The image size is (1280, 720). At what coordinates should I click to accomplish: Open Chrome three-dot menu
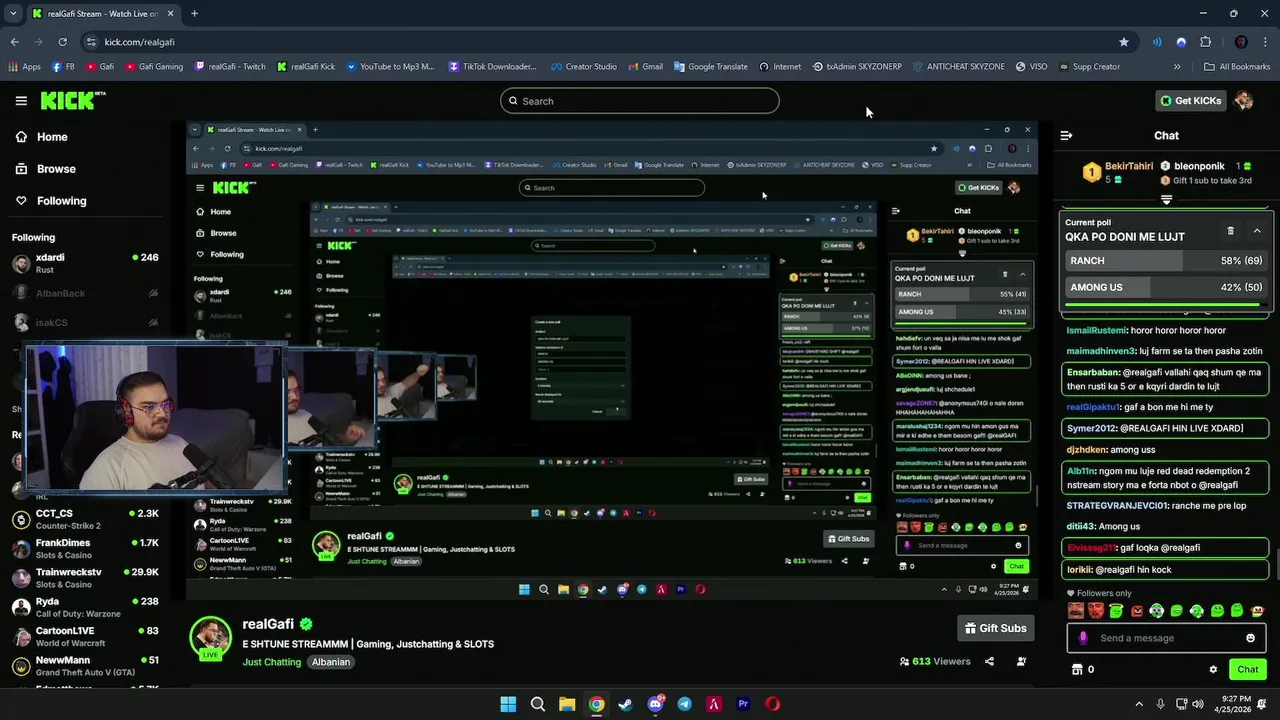point(1265,42)
